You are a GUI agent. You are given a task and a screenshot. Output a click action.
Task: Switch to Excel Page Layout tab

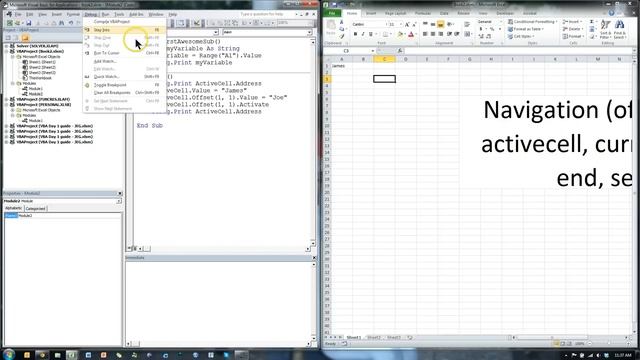coord(395,13)
